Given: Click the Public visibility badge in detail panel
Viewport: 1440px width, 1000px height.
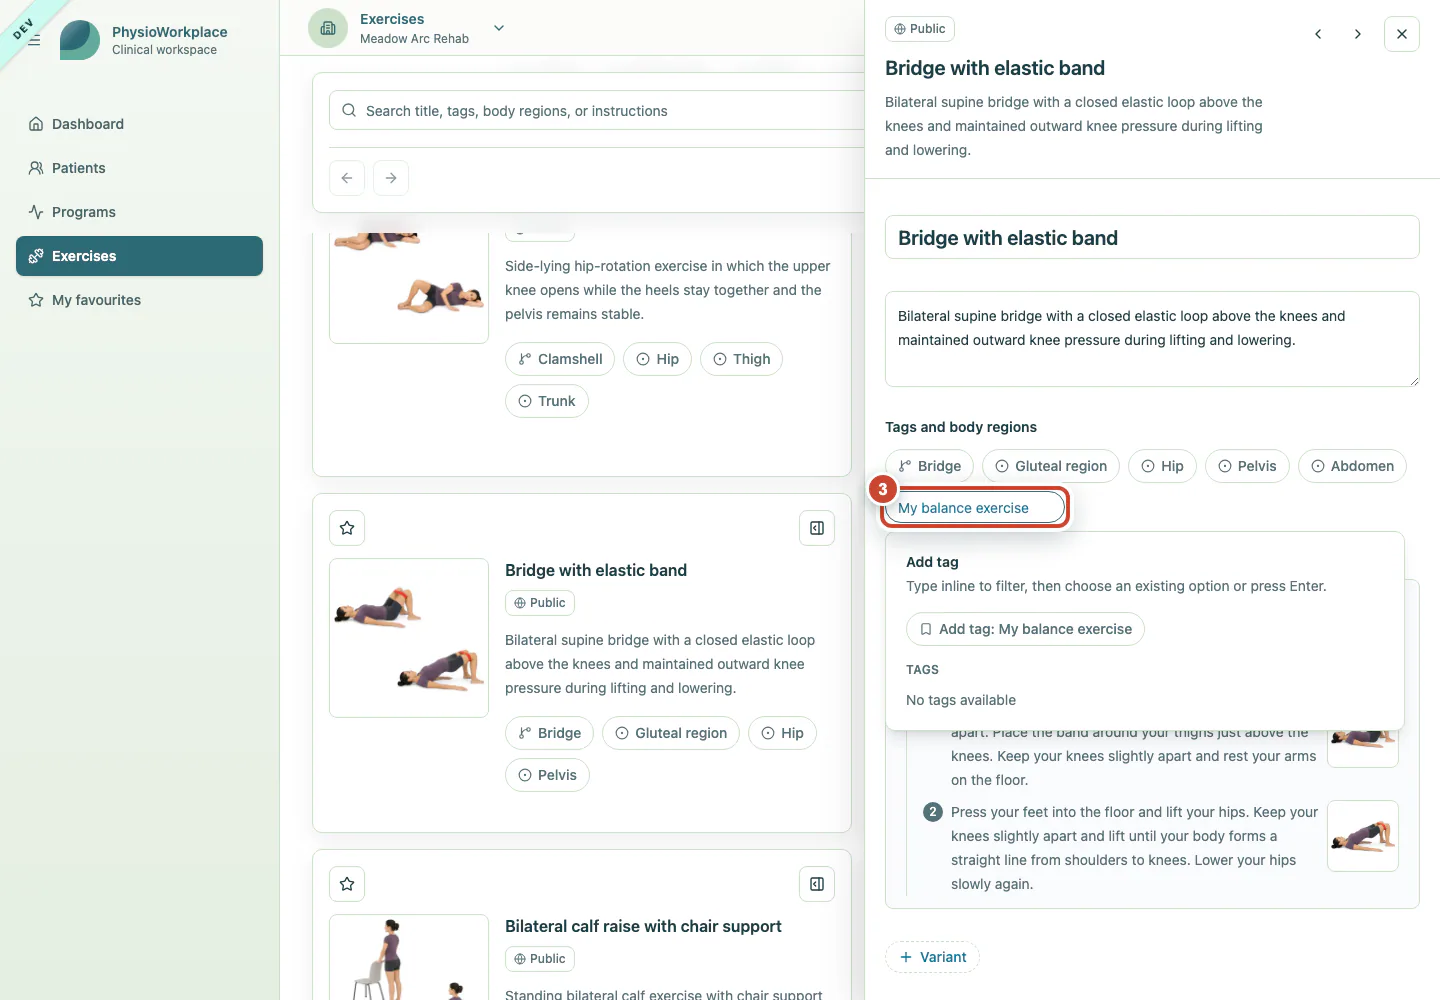Looking at the screenshot, I should point(920,29).
